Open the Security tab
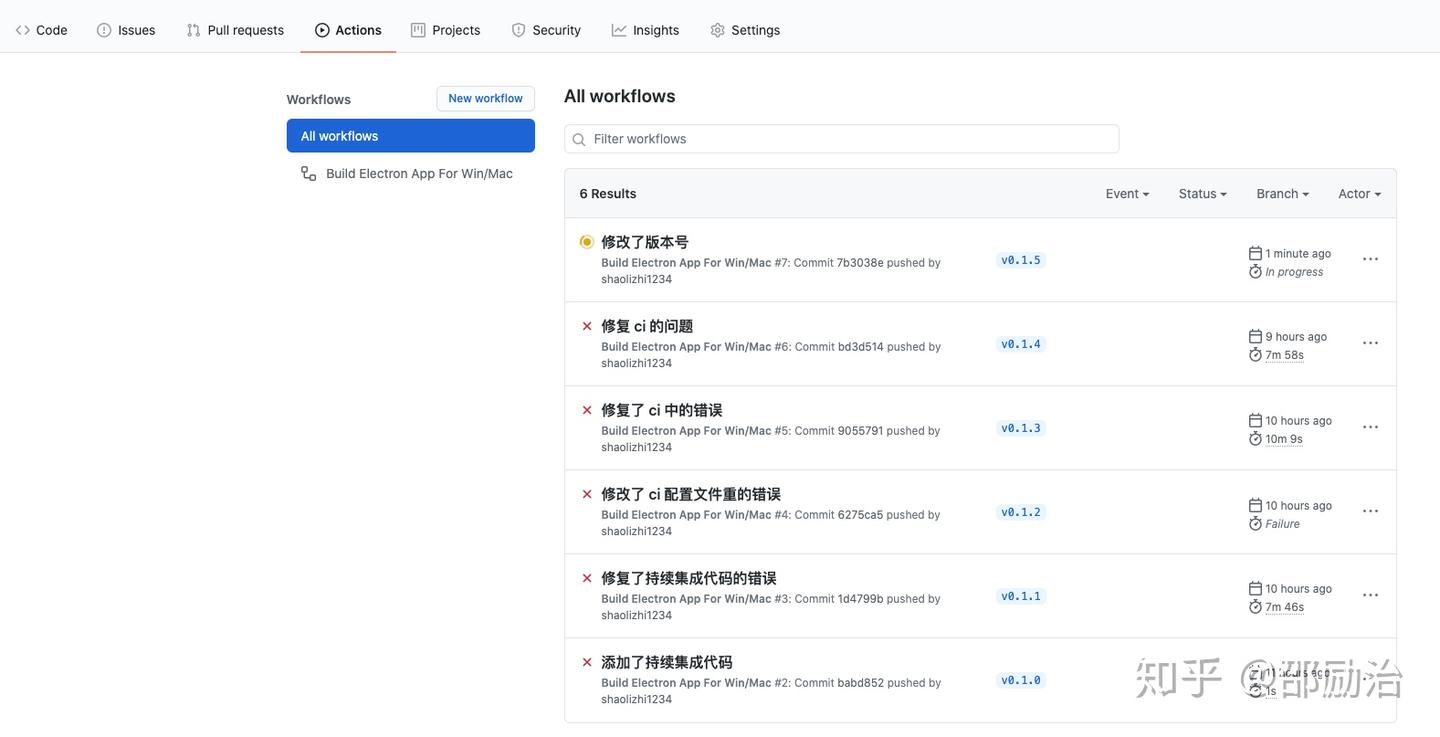Viewport: 1440px width, 737px height. 546,30
